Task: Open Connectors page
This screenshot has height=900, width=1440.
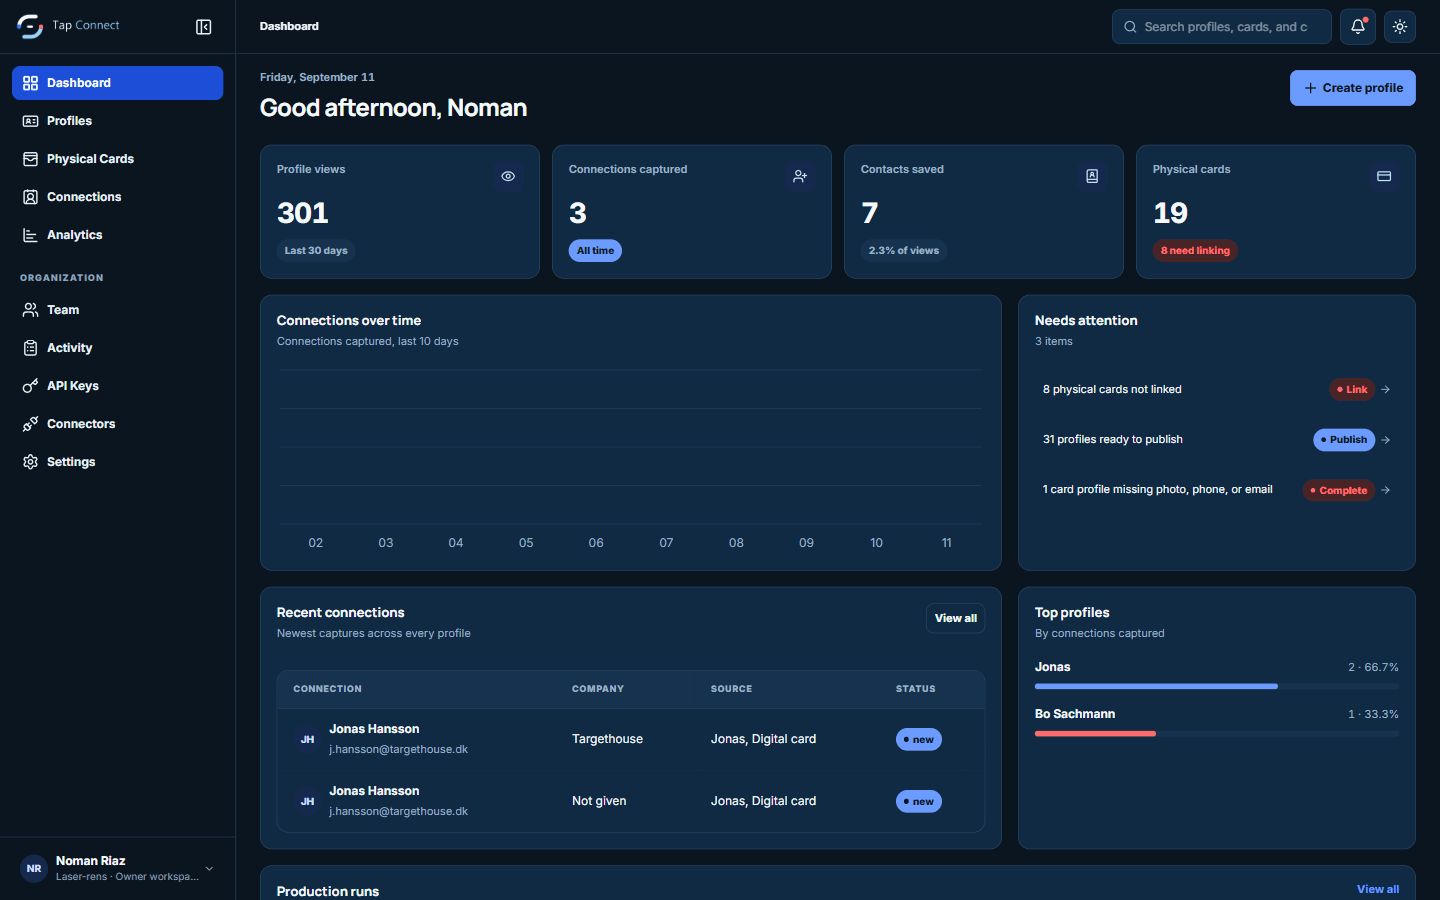Action: [x=117, y=424]
